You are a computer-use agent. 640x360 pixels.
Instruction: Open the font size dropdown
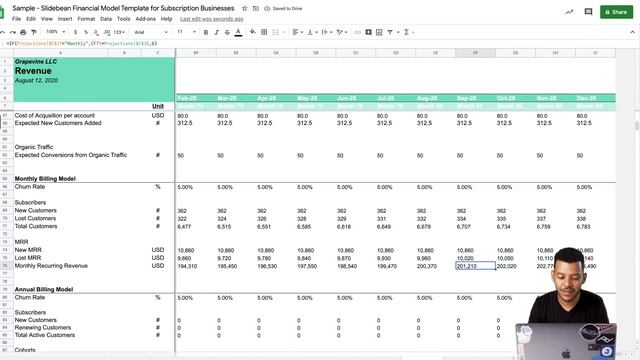[x=187, y=32]
